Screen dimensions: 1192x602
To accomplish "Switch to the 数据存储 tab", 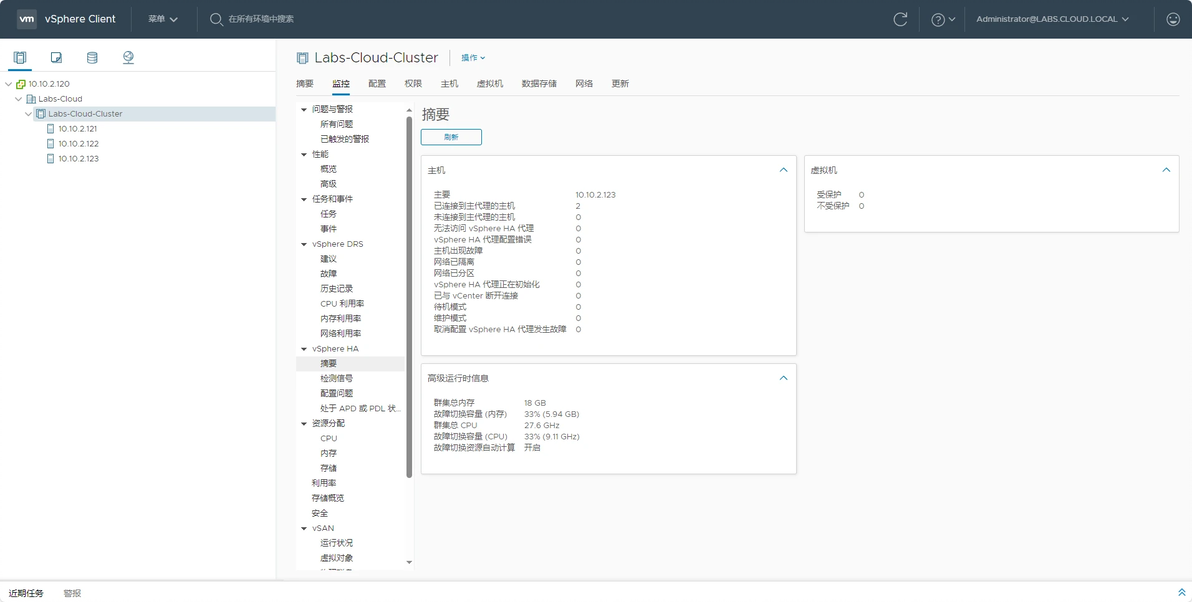I will coord(539,84).
